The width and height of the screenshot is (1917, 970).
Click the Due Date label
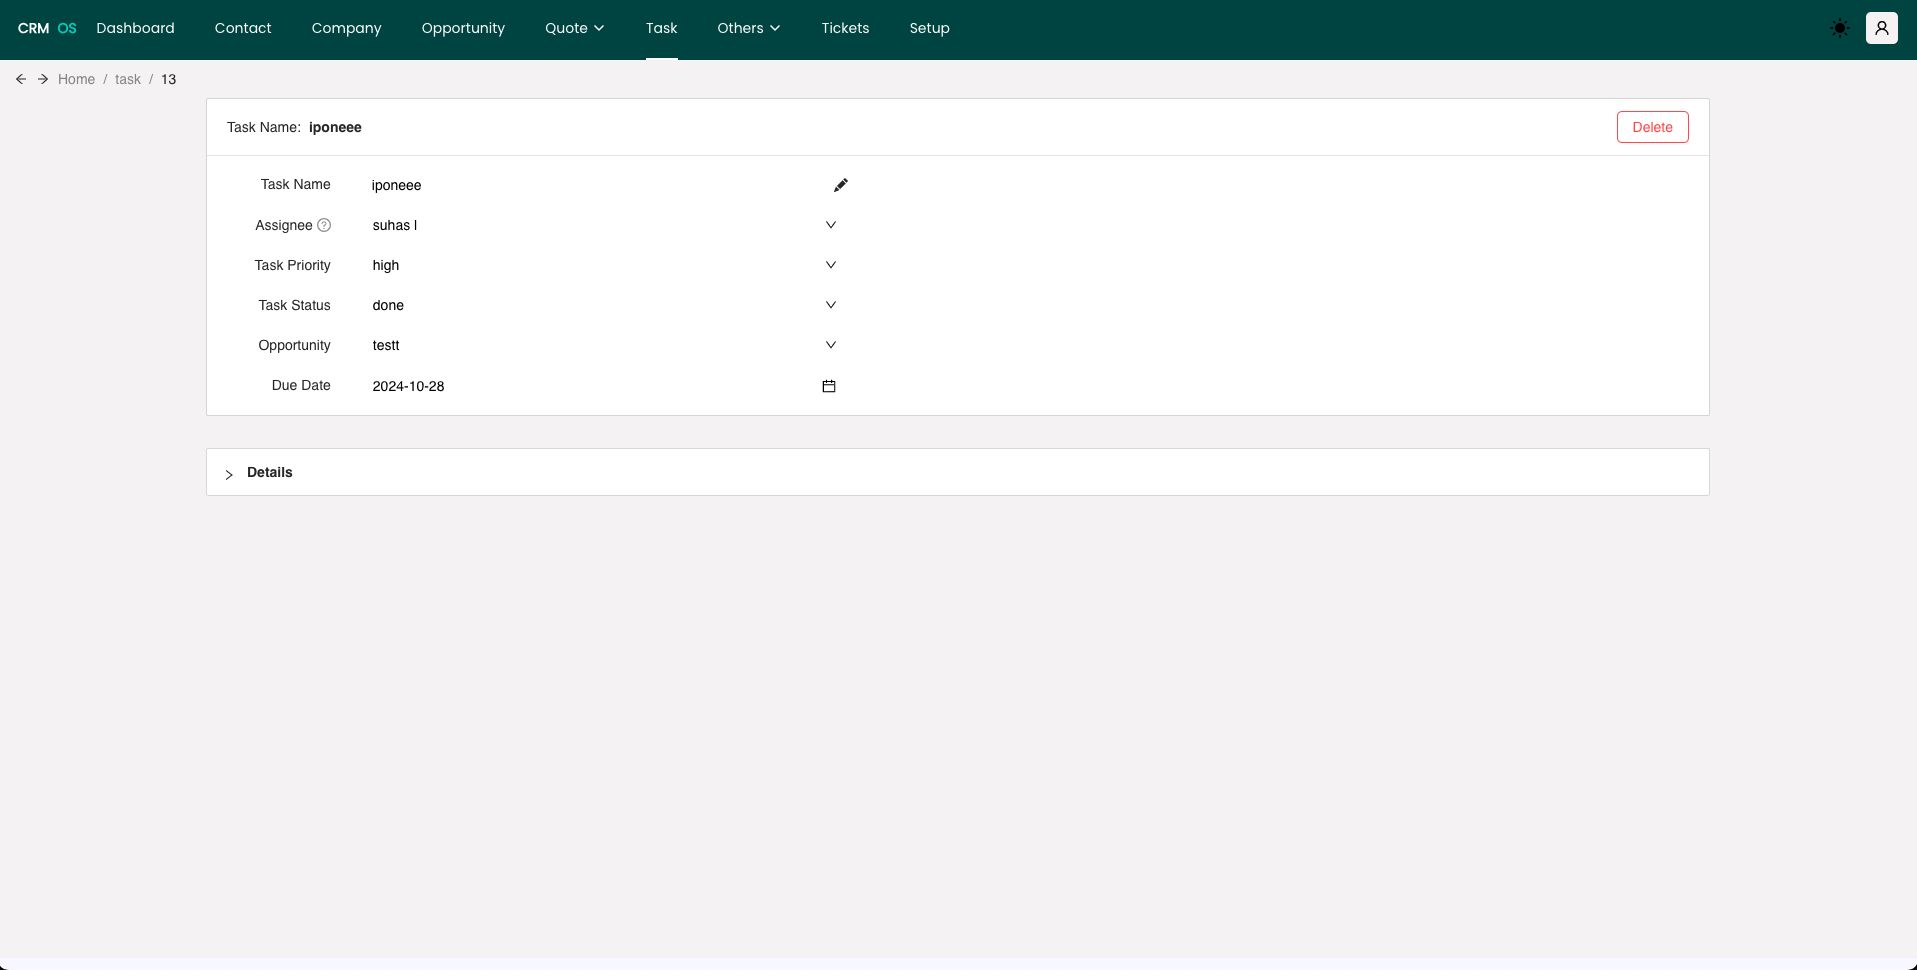pos(301,385)
